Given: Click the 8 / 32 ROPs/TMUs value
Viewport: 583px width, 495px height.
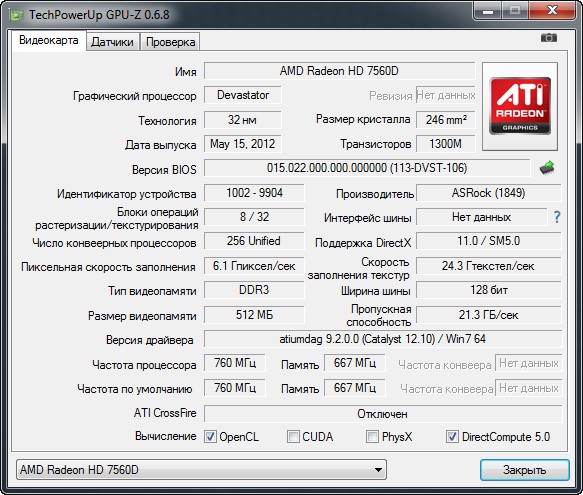Looking at the screenshot, I should pos(254,217).
